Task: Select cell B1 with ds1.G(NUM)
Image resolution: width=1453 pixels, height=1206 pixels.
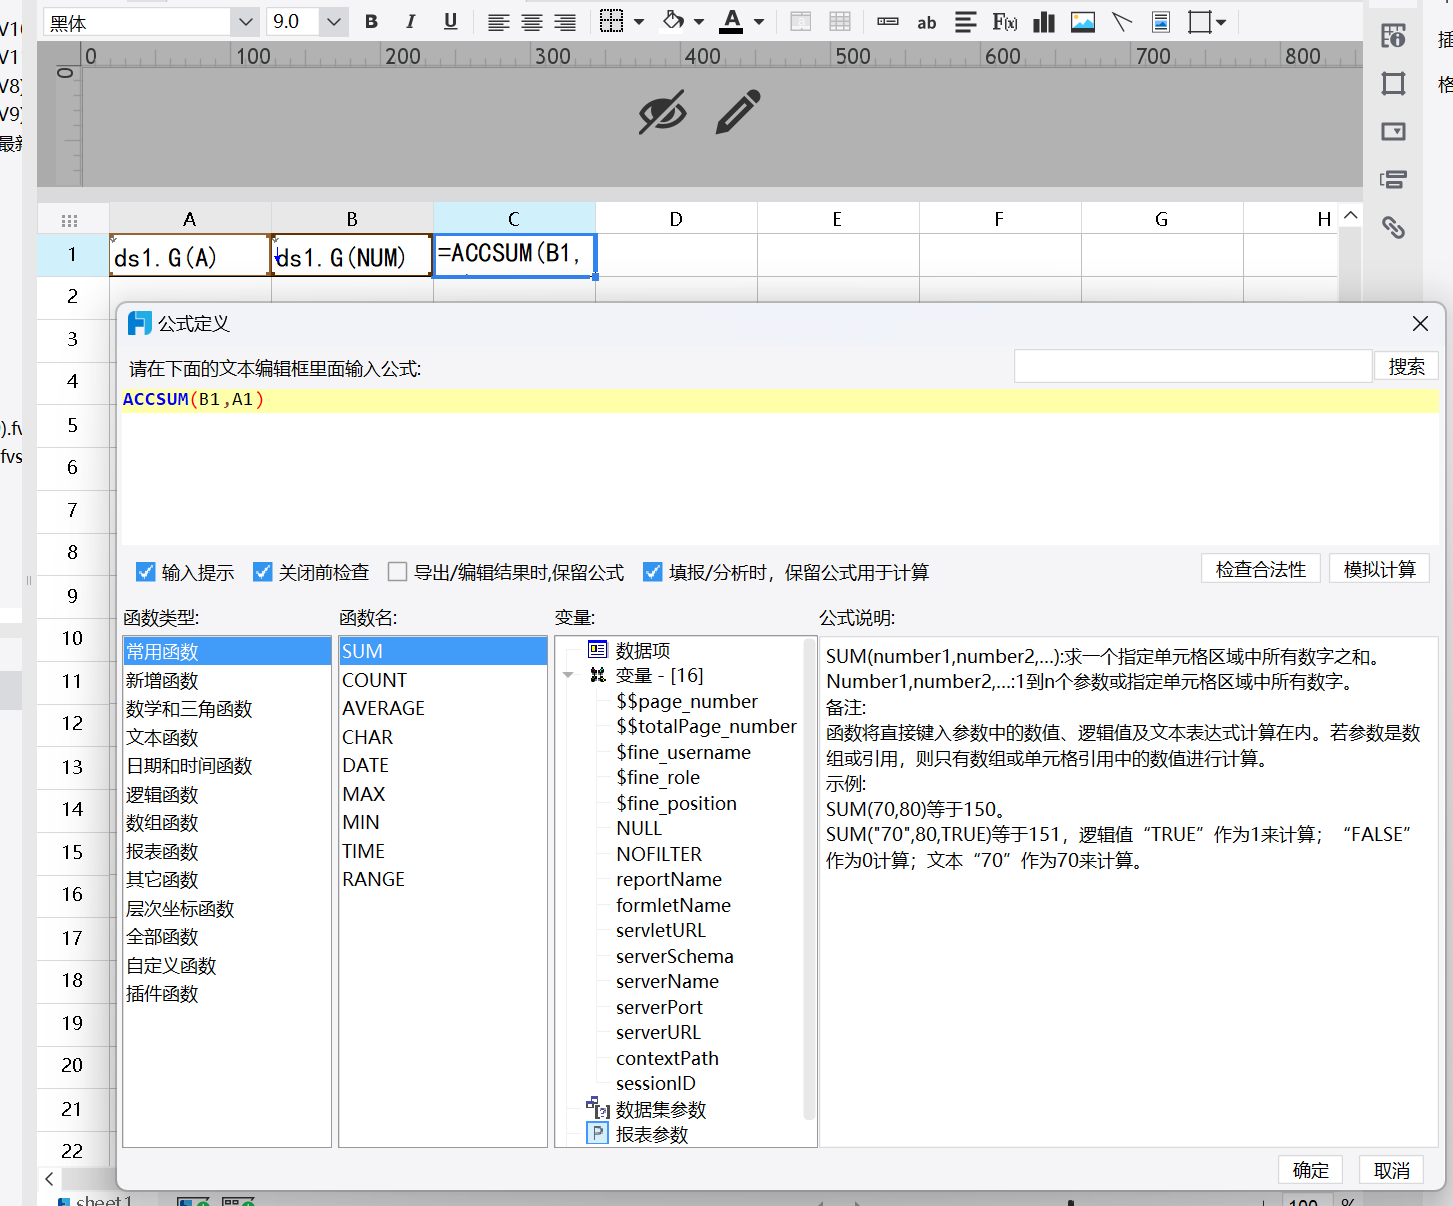Action: tap(352, 256)
